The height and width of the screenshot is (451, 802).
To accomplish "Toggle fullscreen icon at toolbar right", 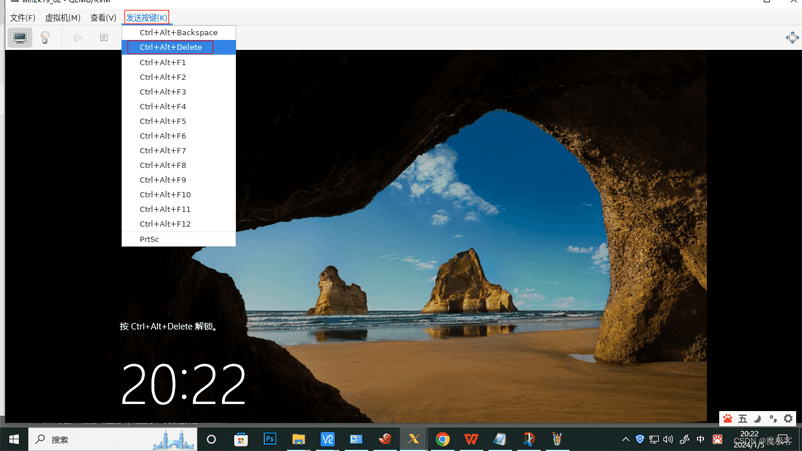I will click(792, 38).
